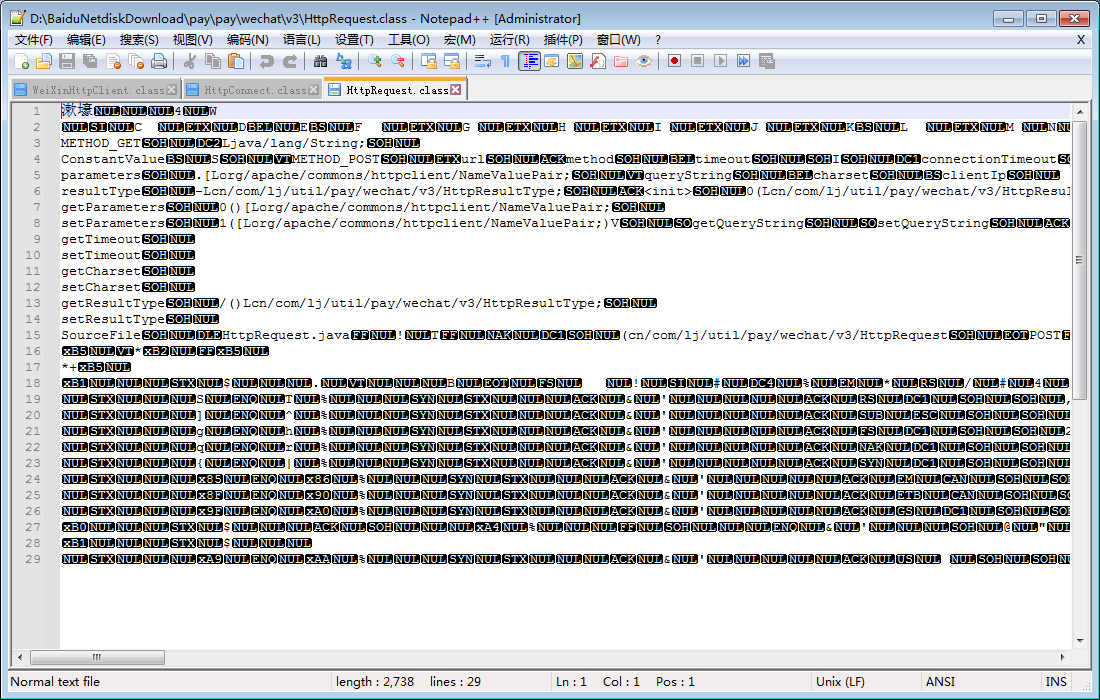The width and height of the screenshot is (1100, 700).
Task: Click line number 15 in the margin
Action: click(33, 335)
